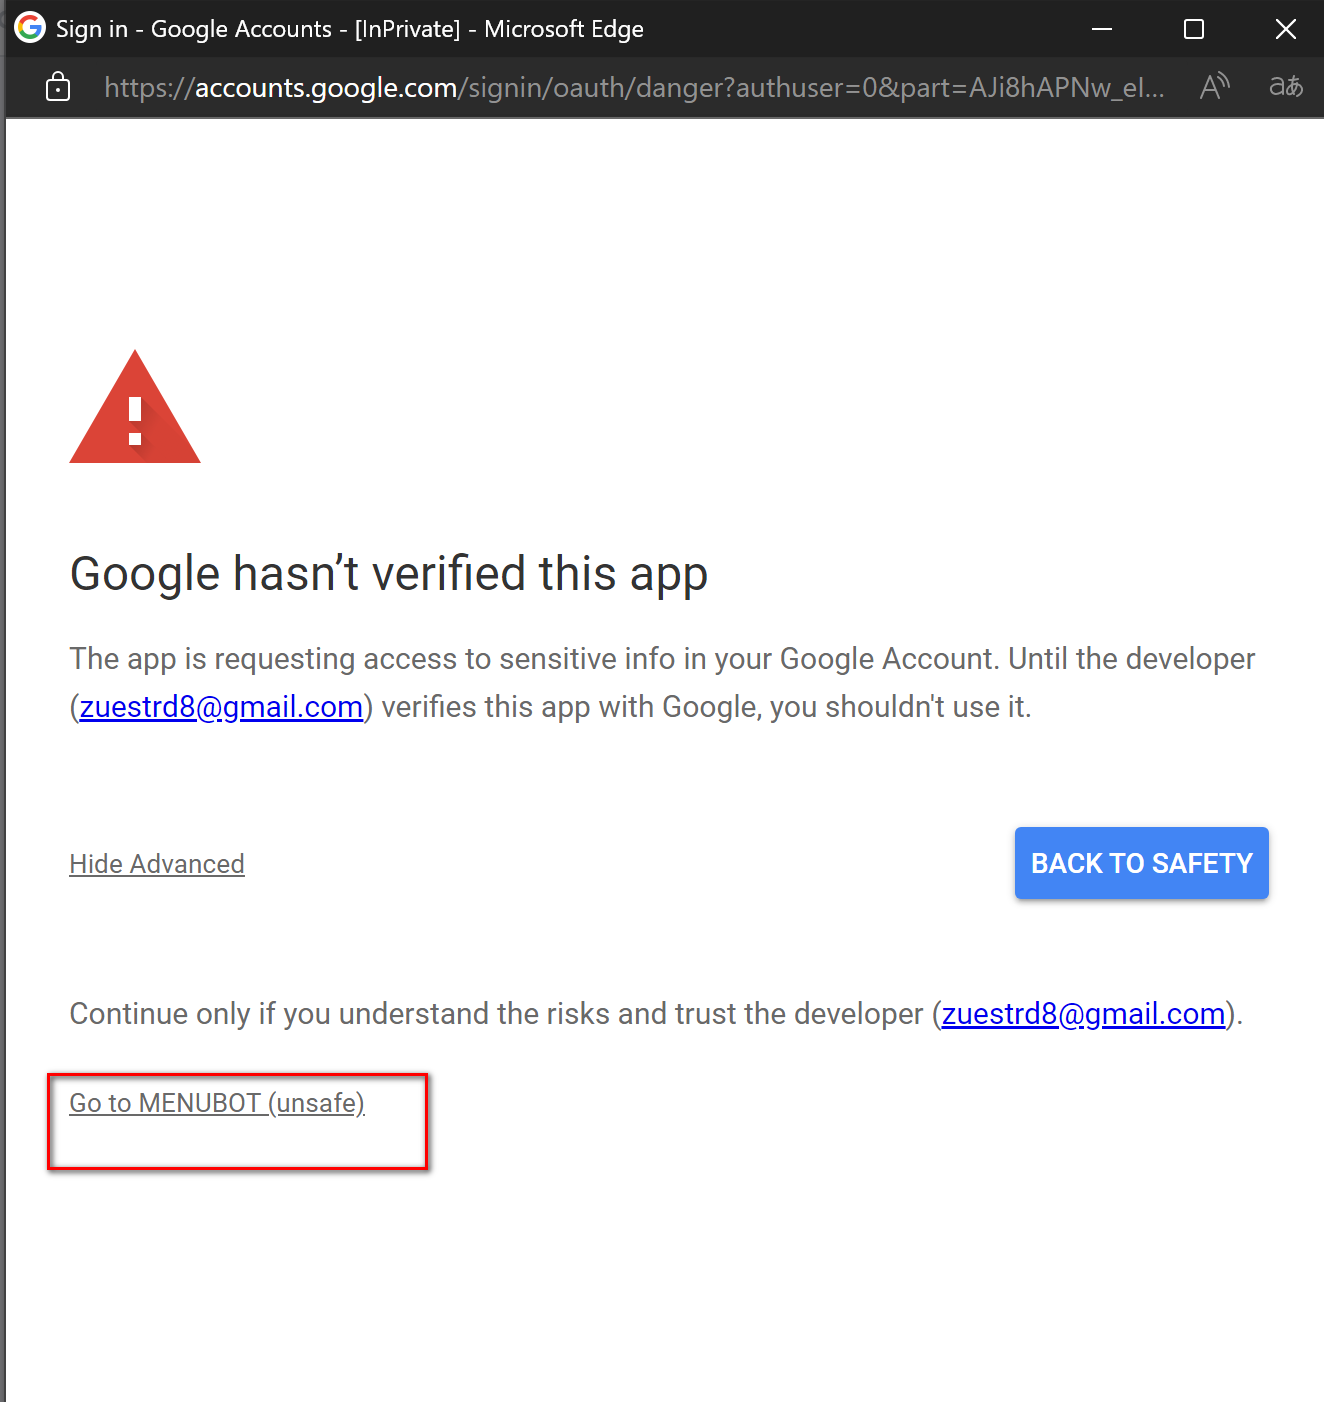The image size is (1324, 1402).
Task: Click the 'Sign in - Google Accounts' title text
Action: [x=193, y=29]
